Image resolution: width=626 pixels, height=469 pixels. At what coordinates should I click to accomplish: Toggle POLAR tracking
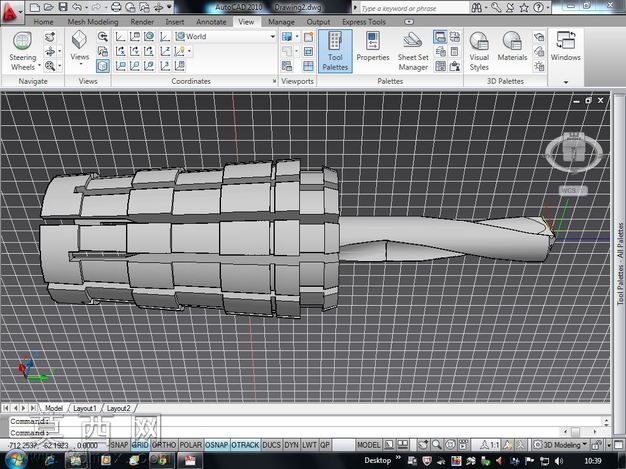point(190,445)
